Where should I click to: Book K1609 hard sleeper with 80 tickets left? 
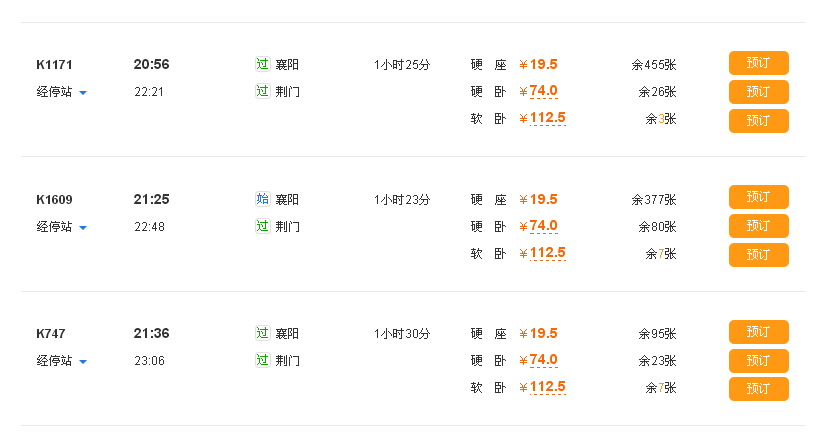[x=758, y=226]
